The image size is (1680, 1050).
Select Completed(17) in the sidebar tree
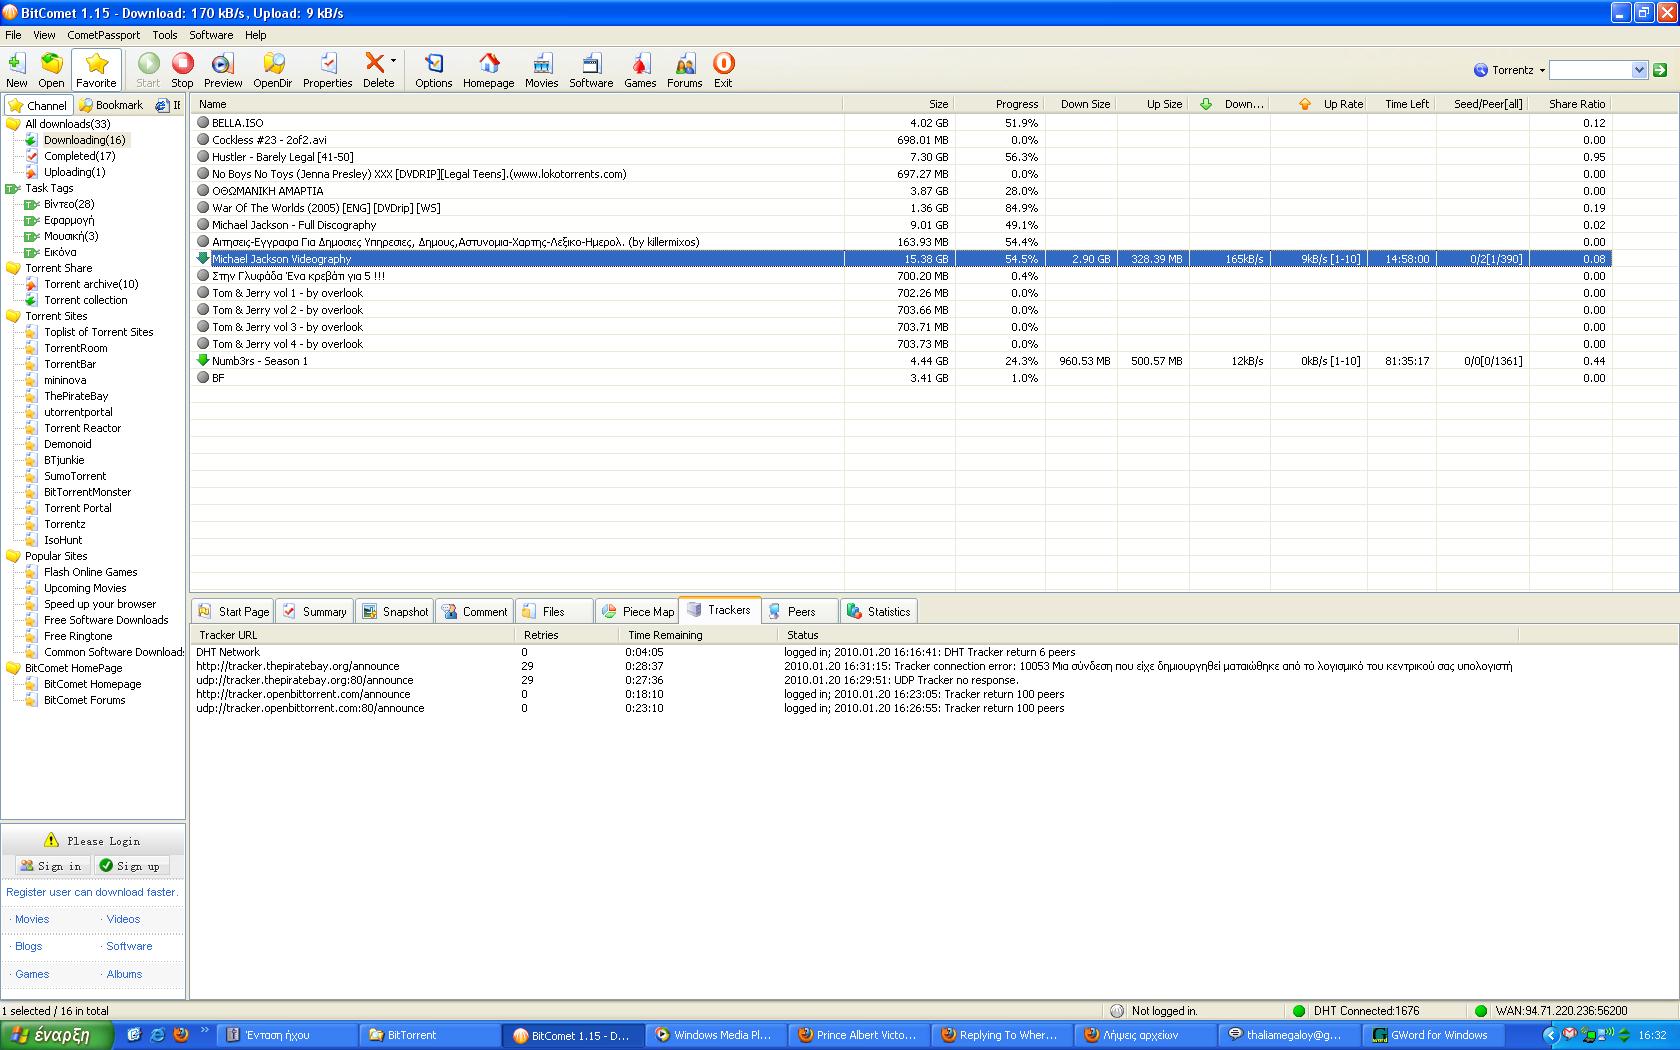[79, 156]
